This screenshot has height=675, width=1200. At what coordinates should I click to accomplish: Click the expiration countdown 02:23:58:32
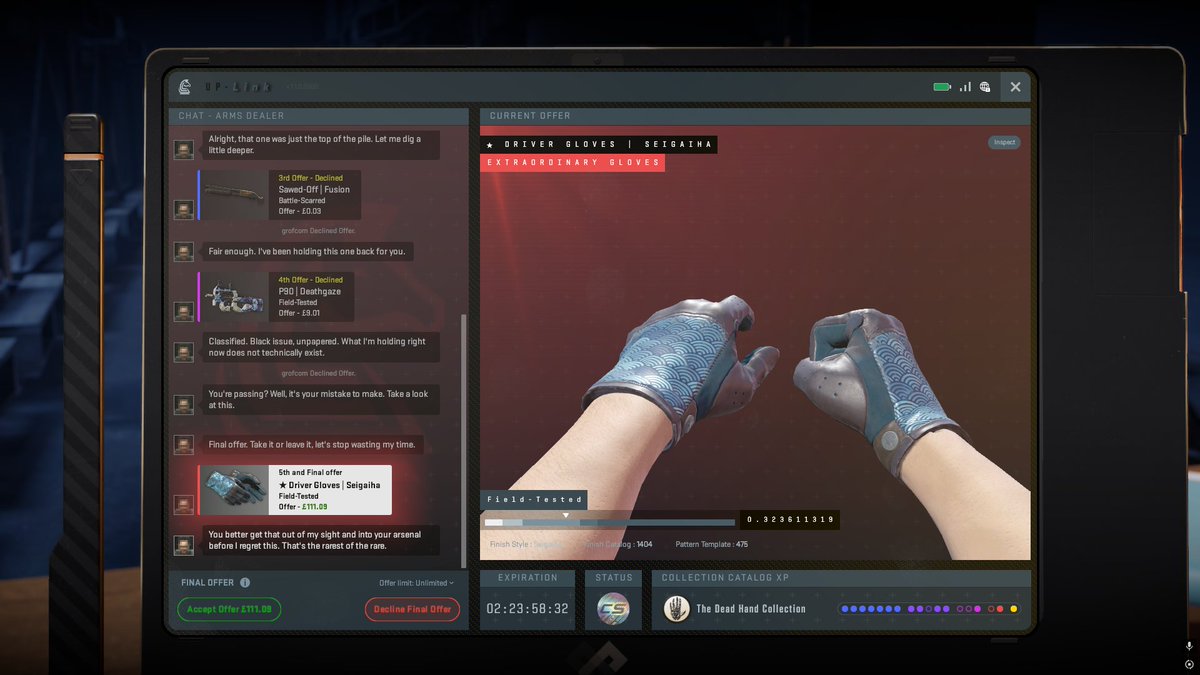coord(527,608)
